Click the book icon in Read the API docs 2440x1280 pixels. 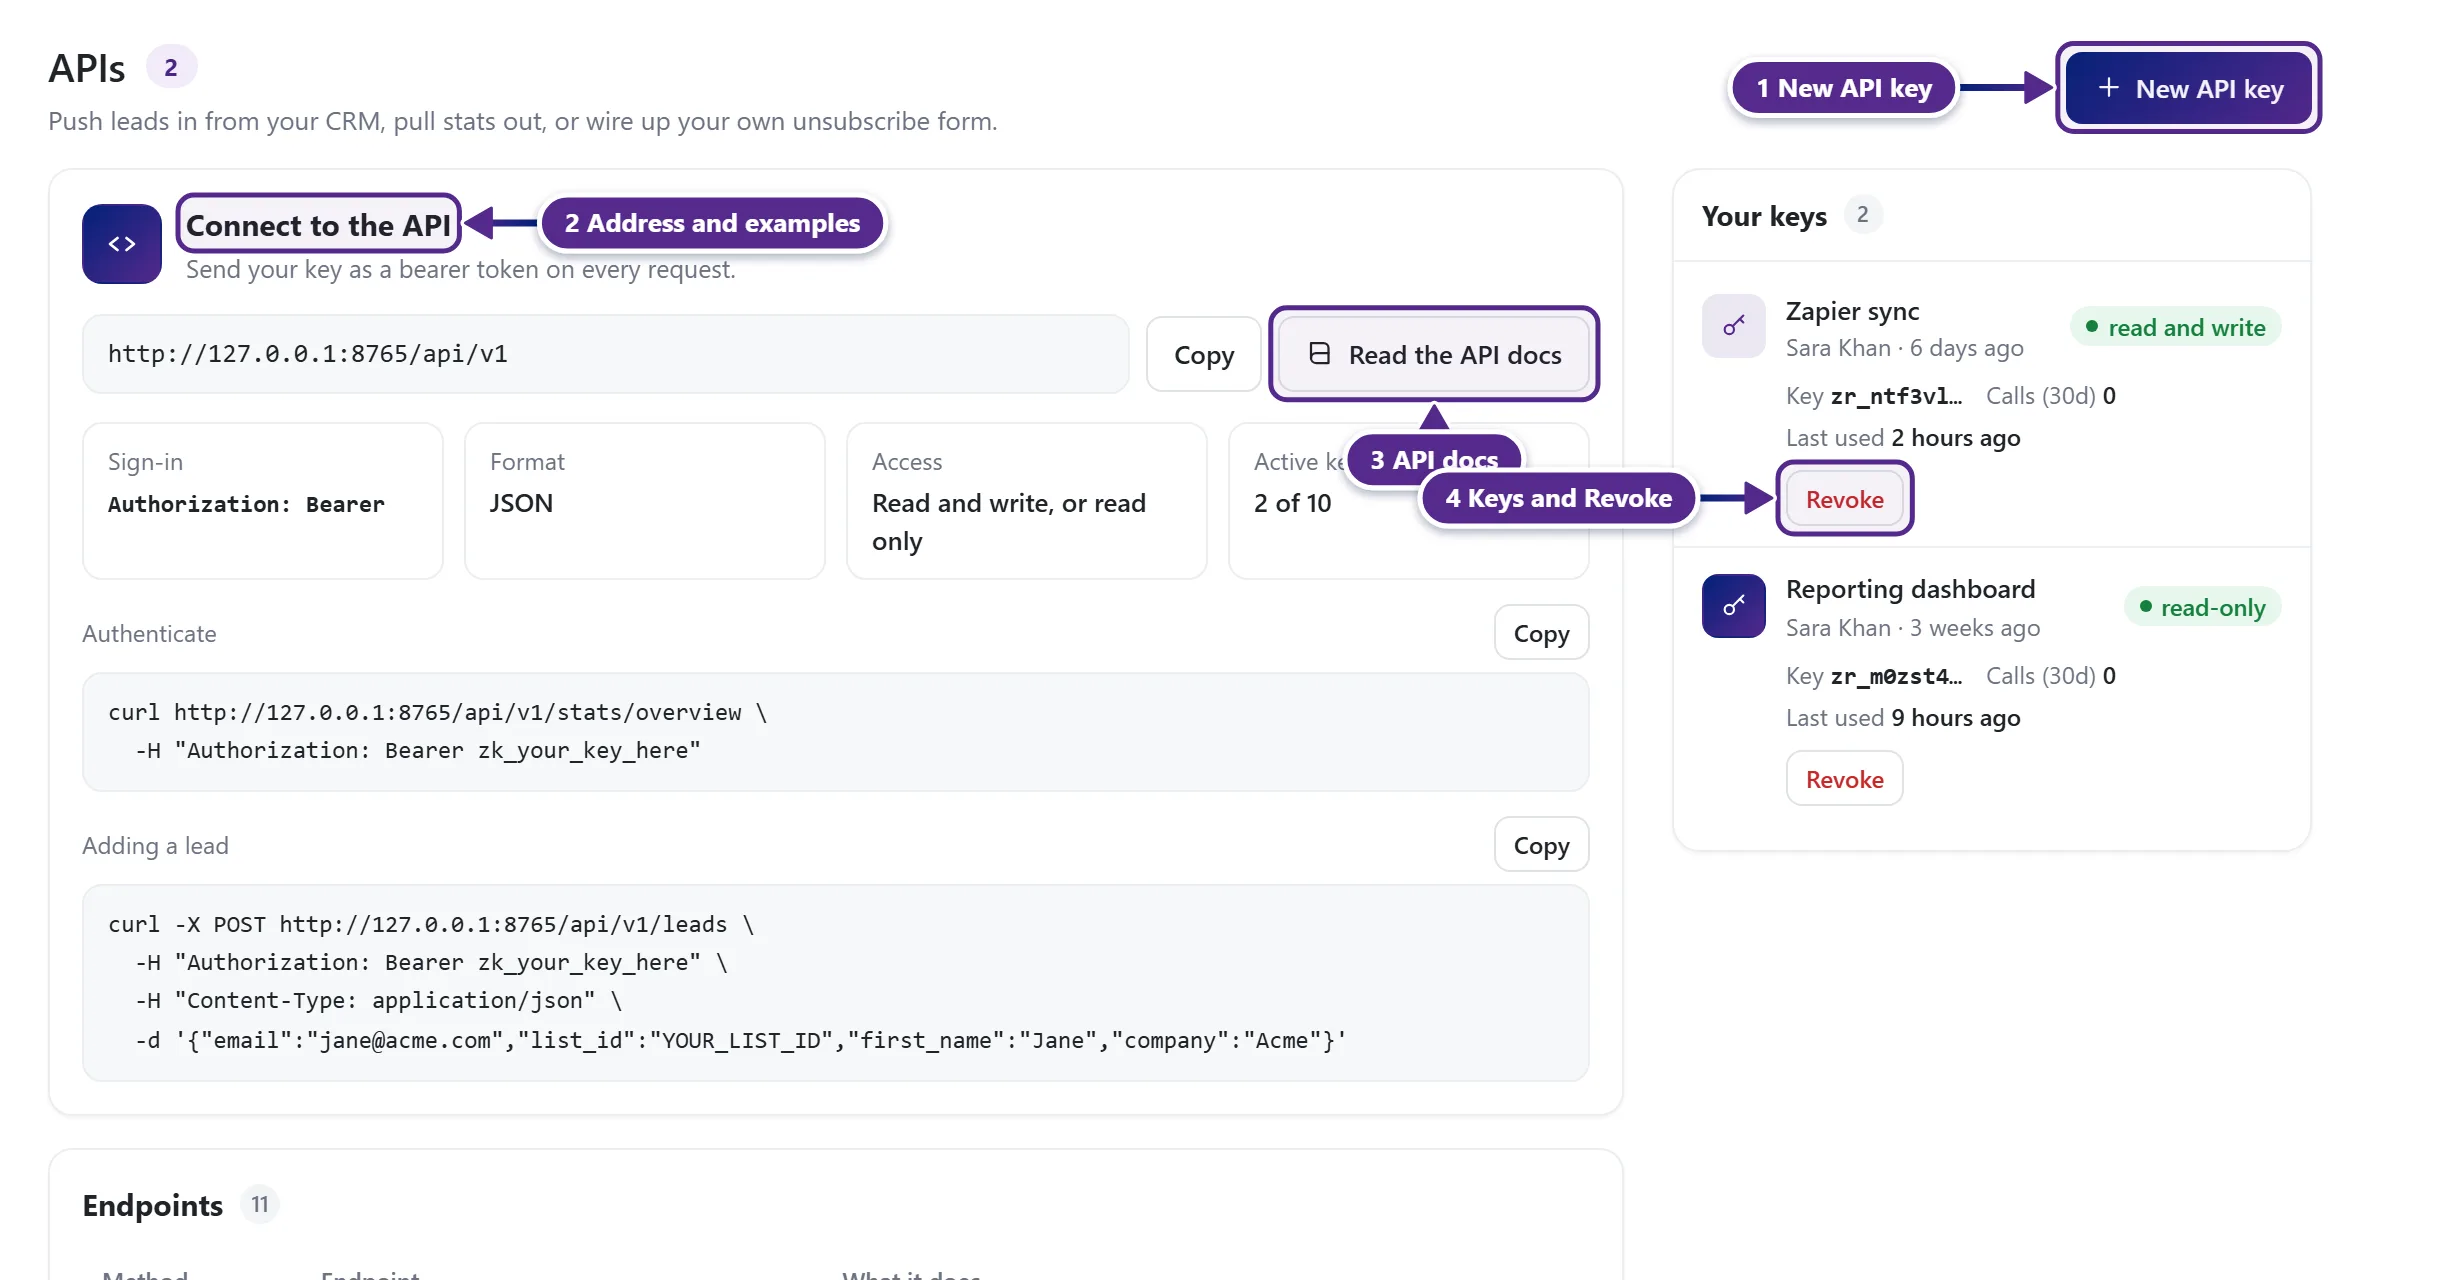1320,354
